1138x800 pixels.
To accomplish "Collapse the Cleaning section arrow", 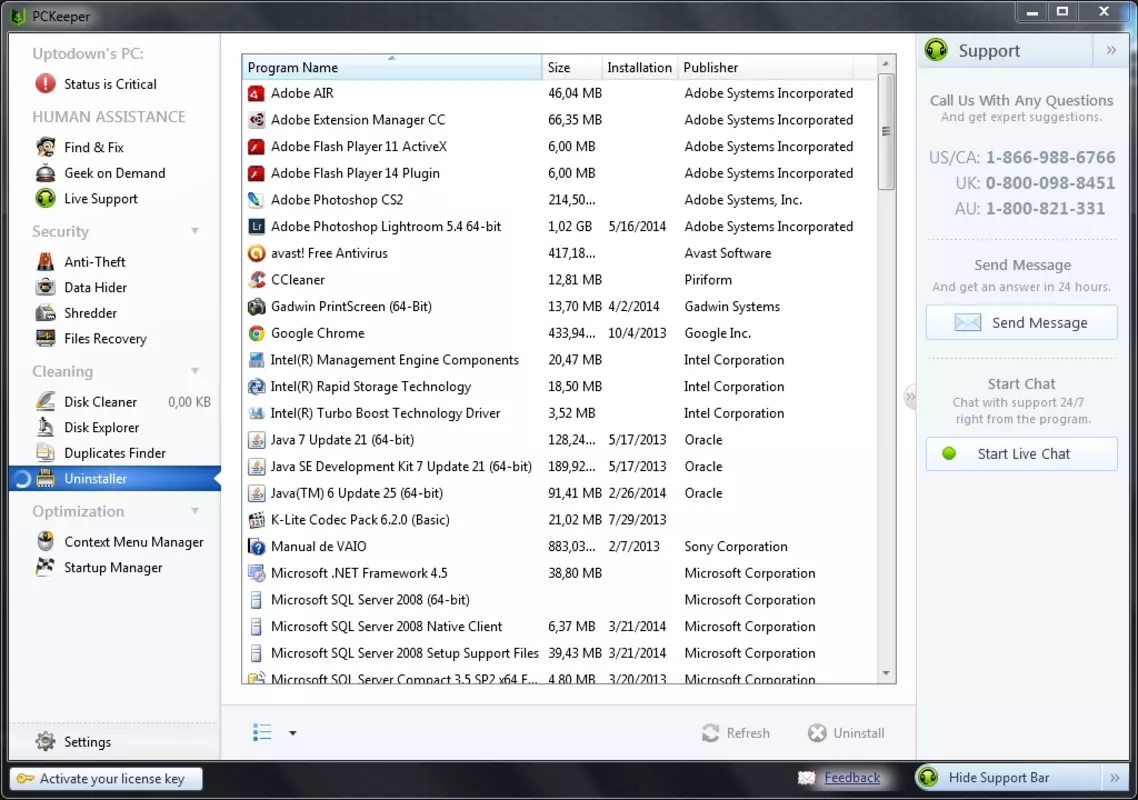I will tap(195, 371).
